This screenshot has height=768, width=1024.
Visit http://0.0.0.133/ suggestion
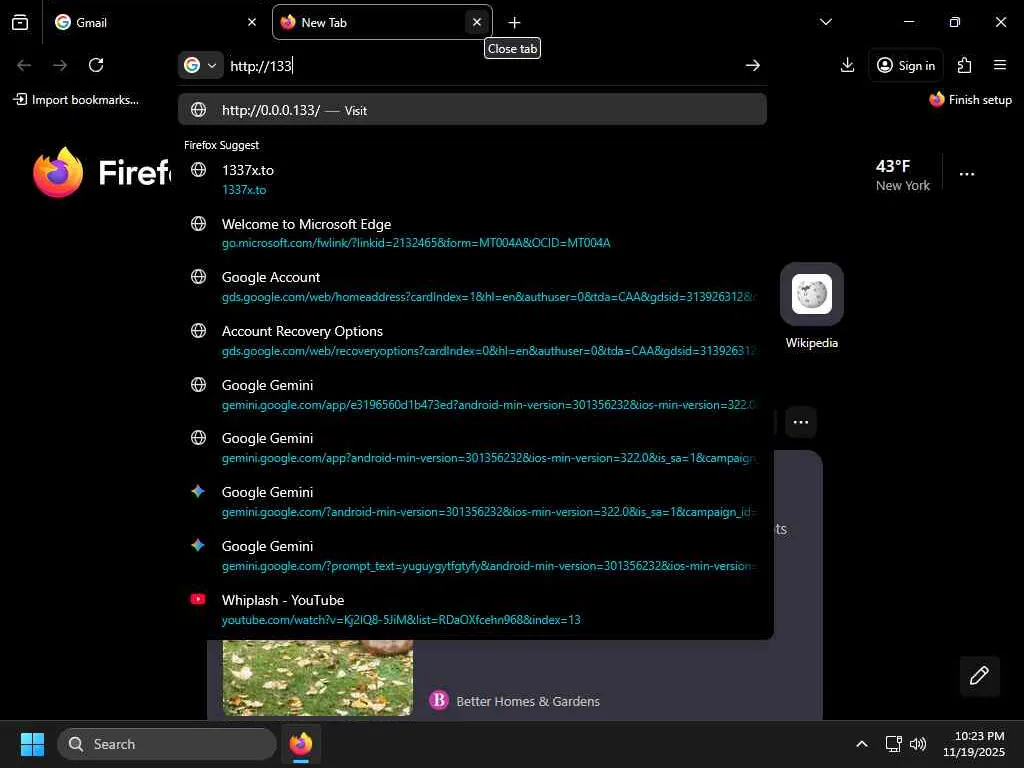[x=472, y=110]
